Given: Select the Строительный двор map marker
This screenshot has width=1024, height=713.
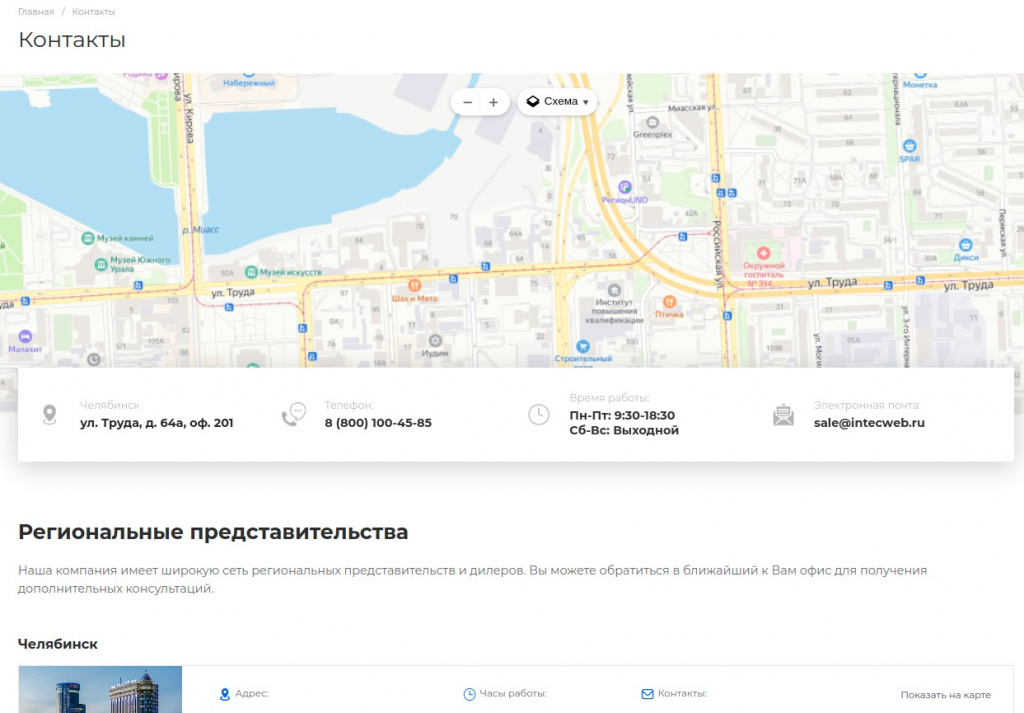Looking at the screenshot, I should pos(583,346).
